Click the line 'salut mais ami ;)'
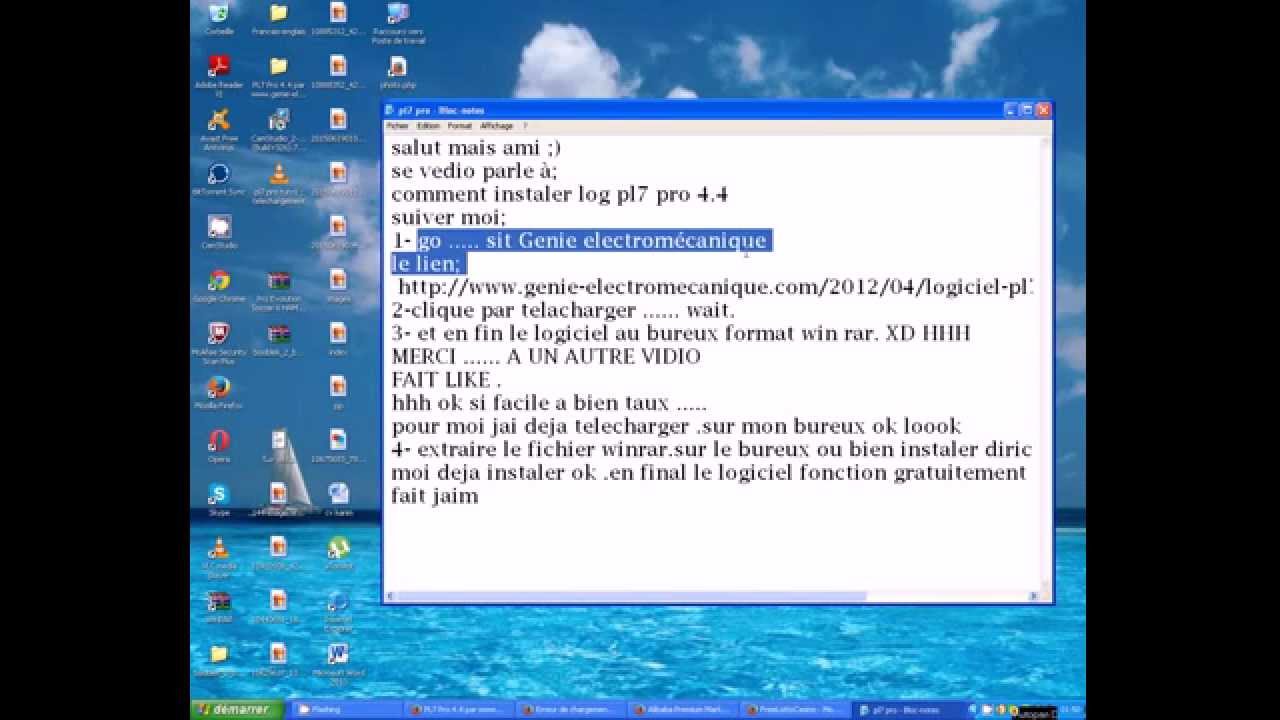Image resolution: width=1280 pixels, height=720 pixels. point(476,148)
